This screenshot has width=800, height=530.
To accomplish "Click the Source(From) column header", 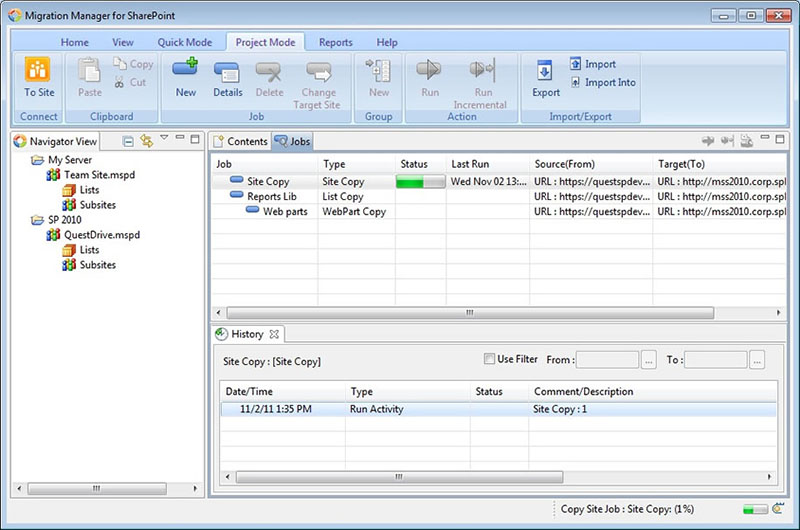I will point(591,164).
